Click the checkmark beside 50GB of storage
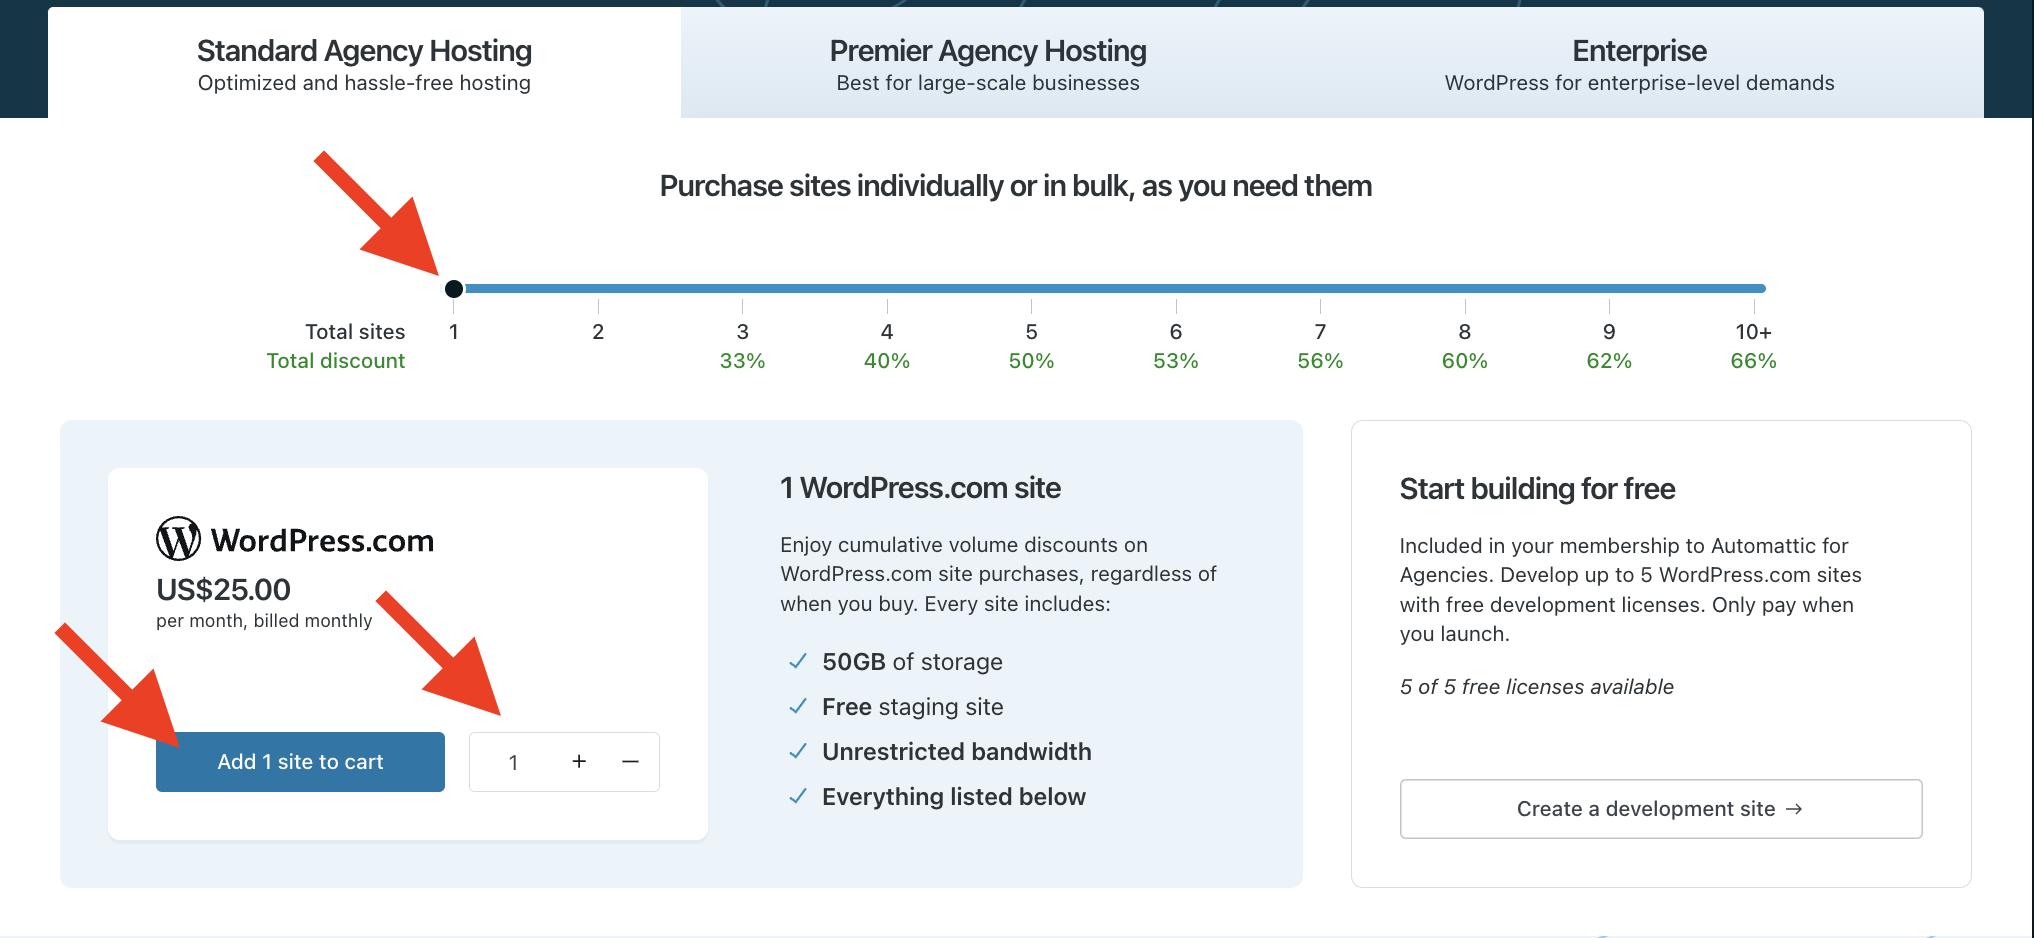 pos(797,661)
